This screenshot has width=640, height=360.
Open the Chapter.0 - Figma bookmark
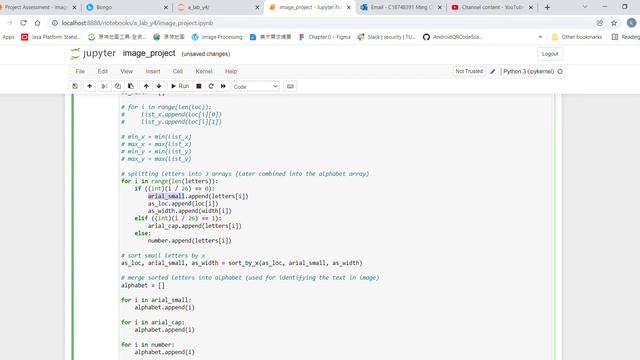tap(324, 37)
